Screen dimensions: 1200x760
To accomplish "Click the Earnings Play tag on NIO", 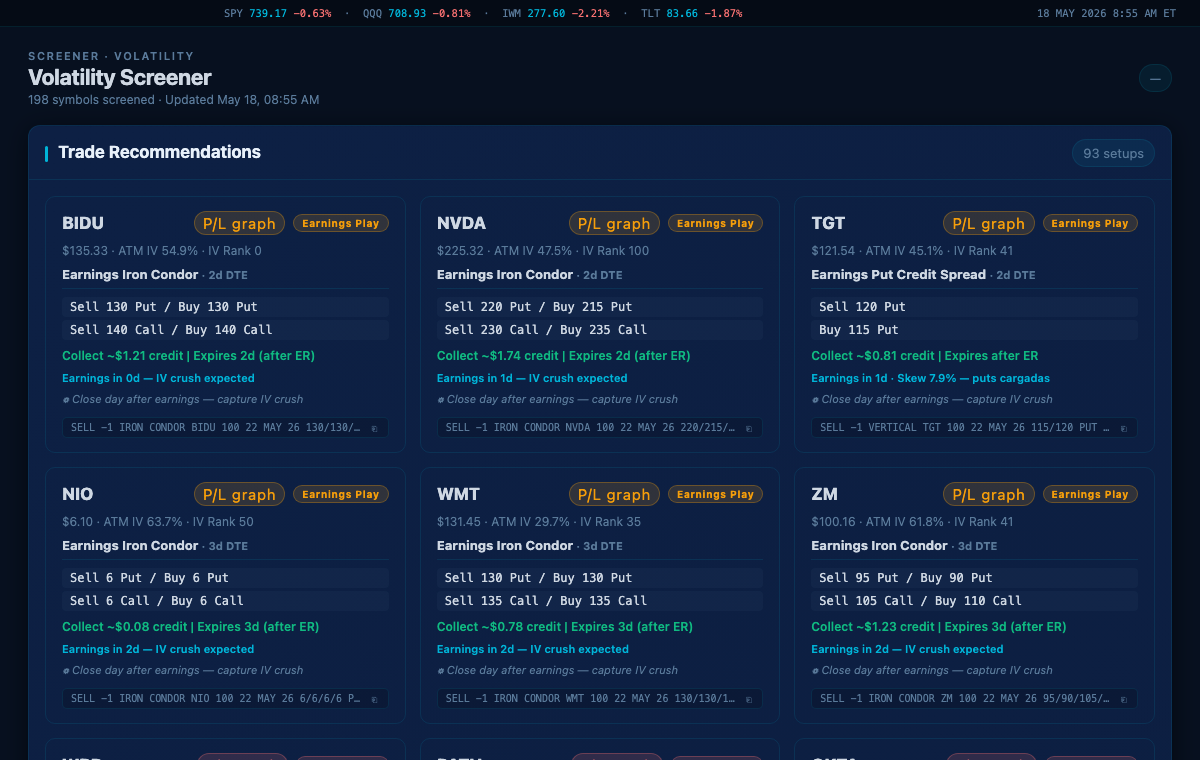I will (341, 495).
